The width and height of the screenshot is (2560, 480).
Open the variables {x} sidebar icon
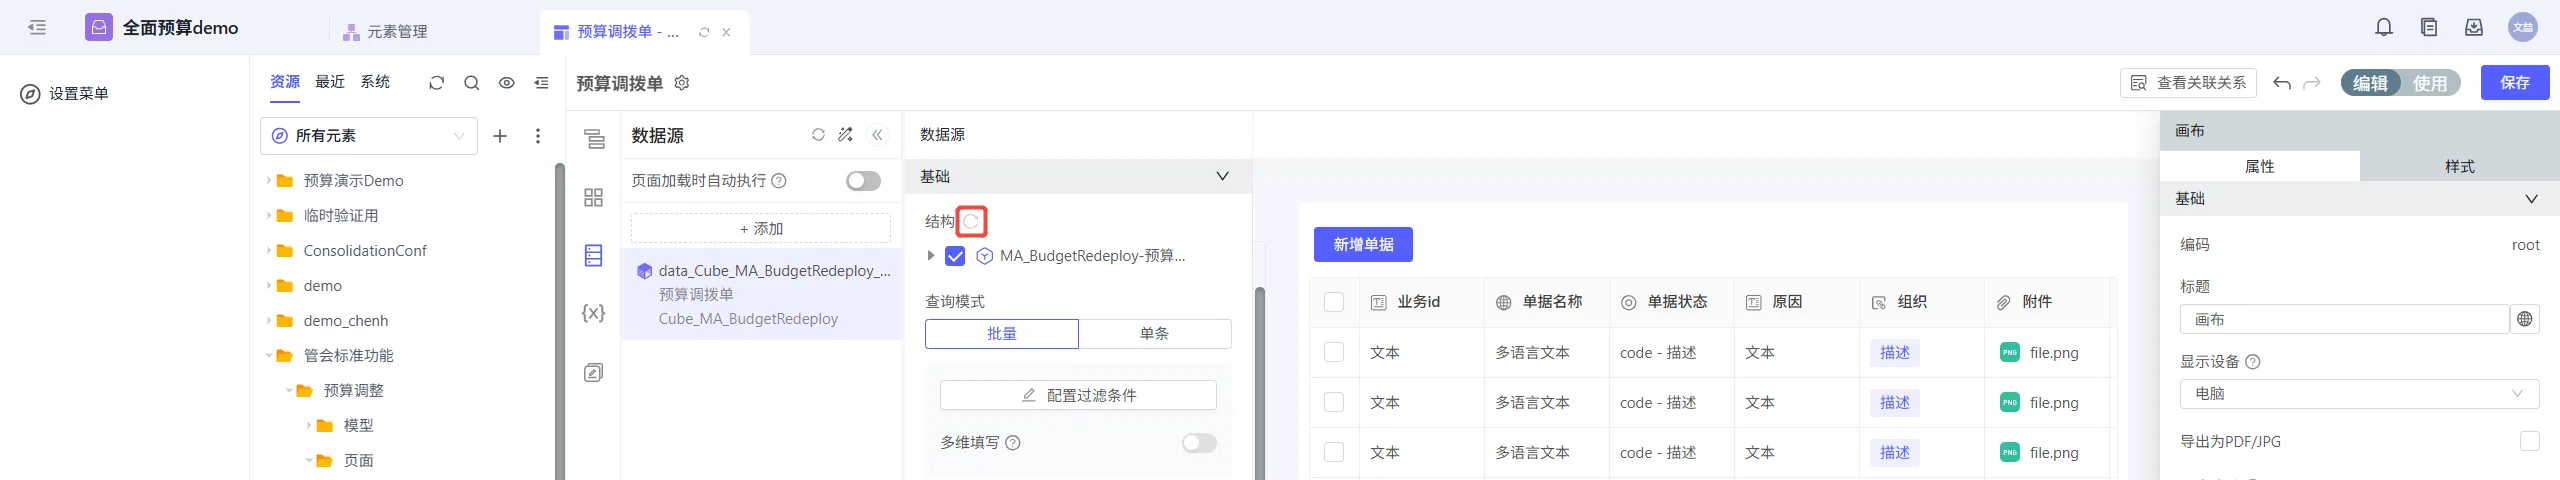coord(594,313)
